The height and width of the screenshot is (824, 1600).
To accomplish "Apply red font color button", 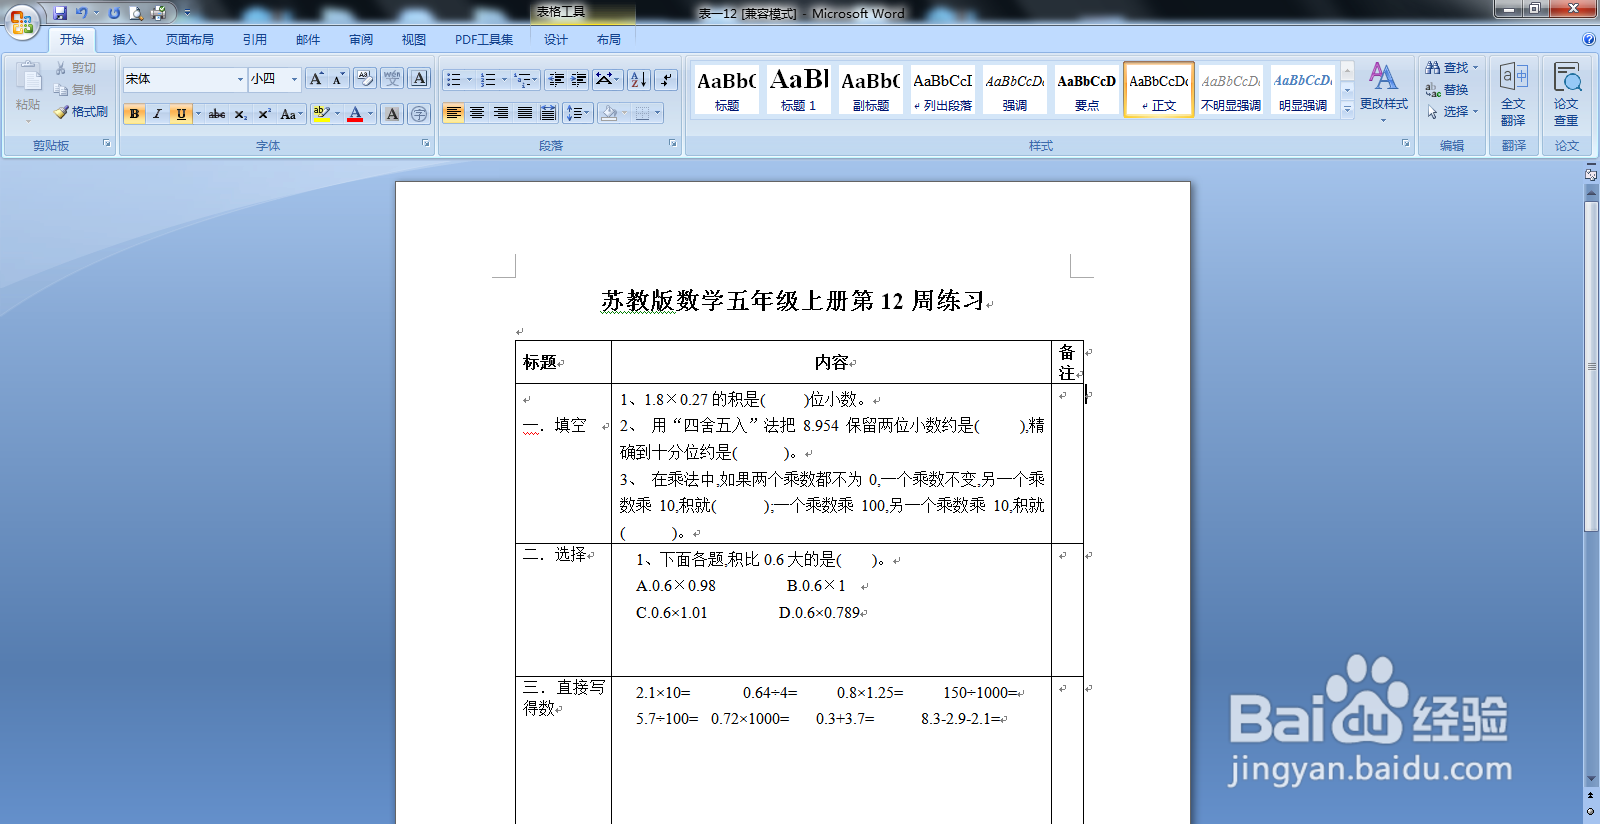I will [x=355, y=114].
